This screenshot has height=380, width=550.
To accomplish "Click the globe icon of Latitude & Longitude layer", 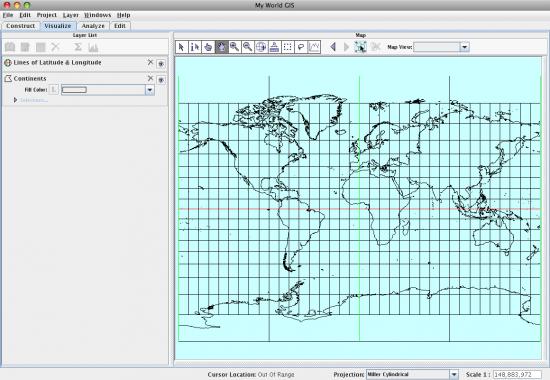I will [8, 63].
